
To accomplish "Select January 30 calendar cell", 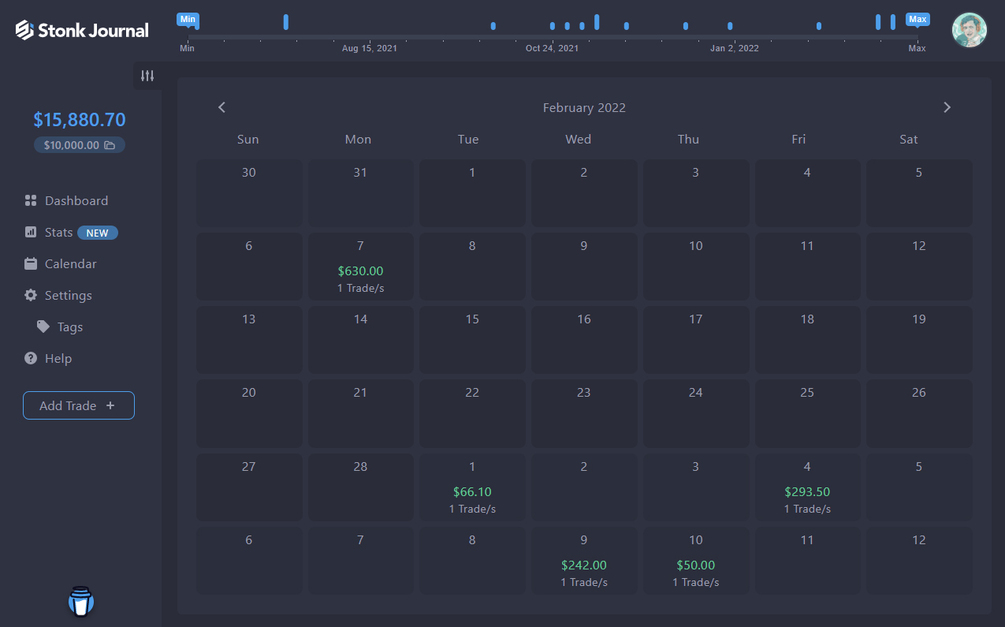I will (x=249, y=193).
